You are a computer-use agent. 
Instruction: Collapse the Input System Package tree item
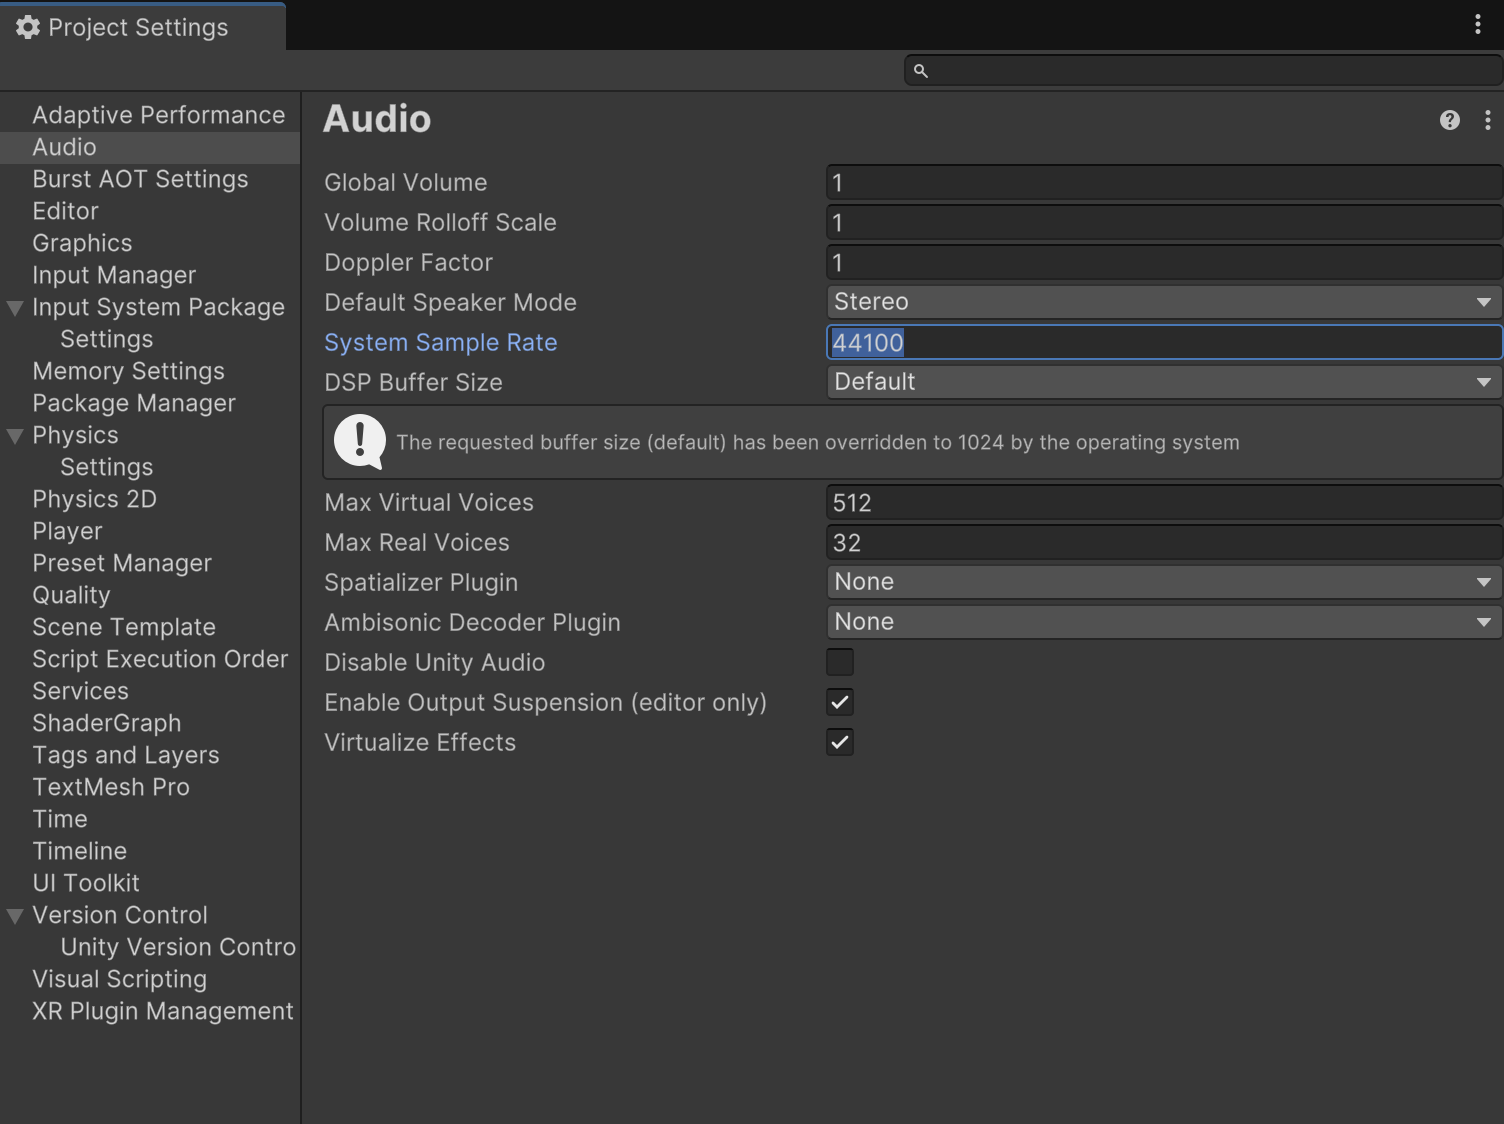[15, 308]
